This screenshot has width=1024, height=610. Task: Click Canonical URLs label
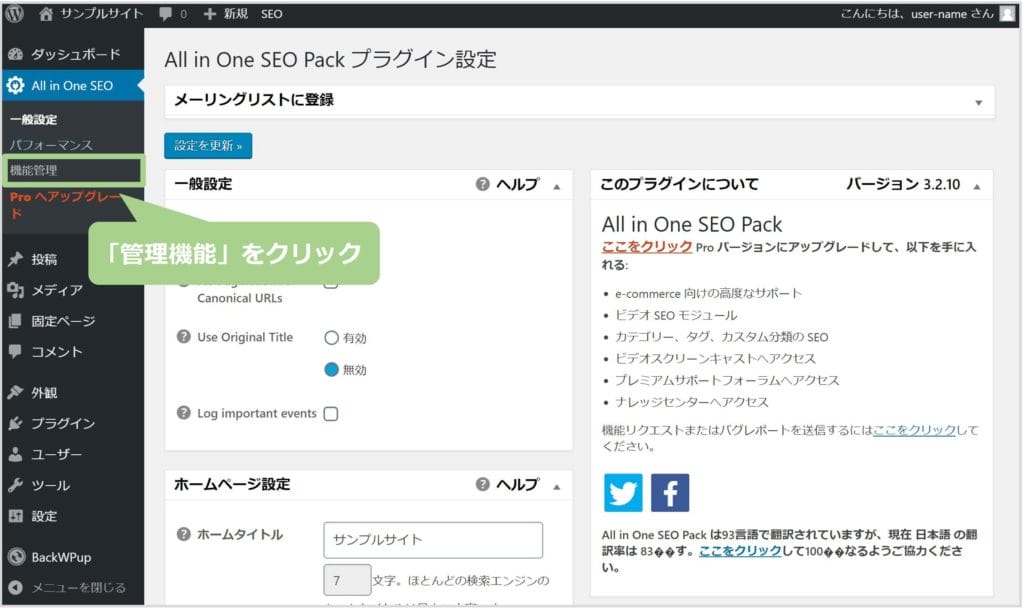240,298
